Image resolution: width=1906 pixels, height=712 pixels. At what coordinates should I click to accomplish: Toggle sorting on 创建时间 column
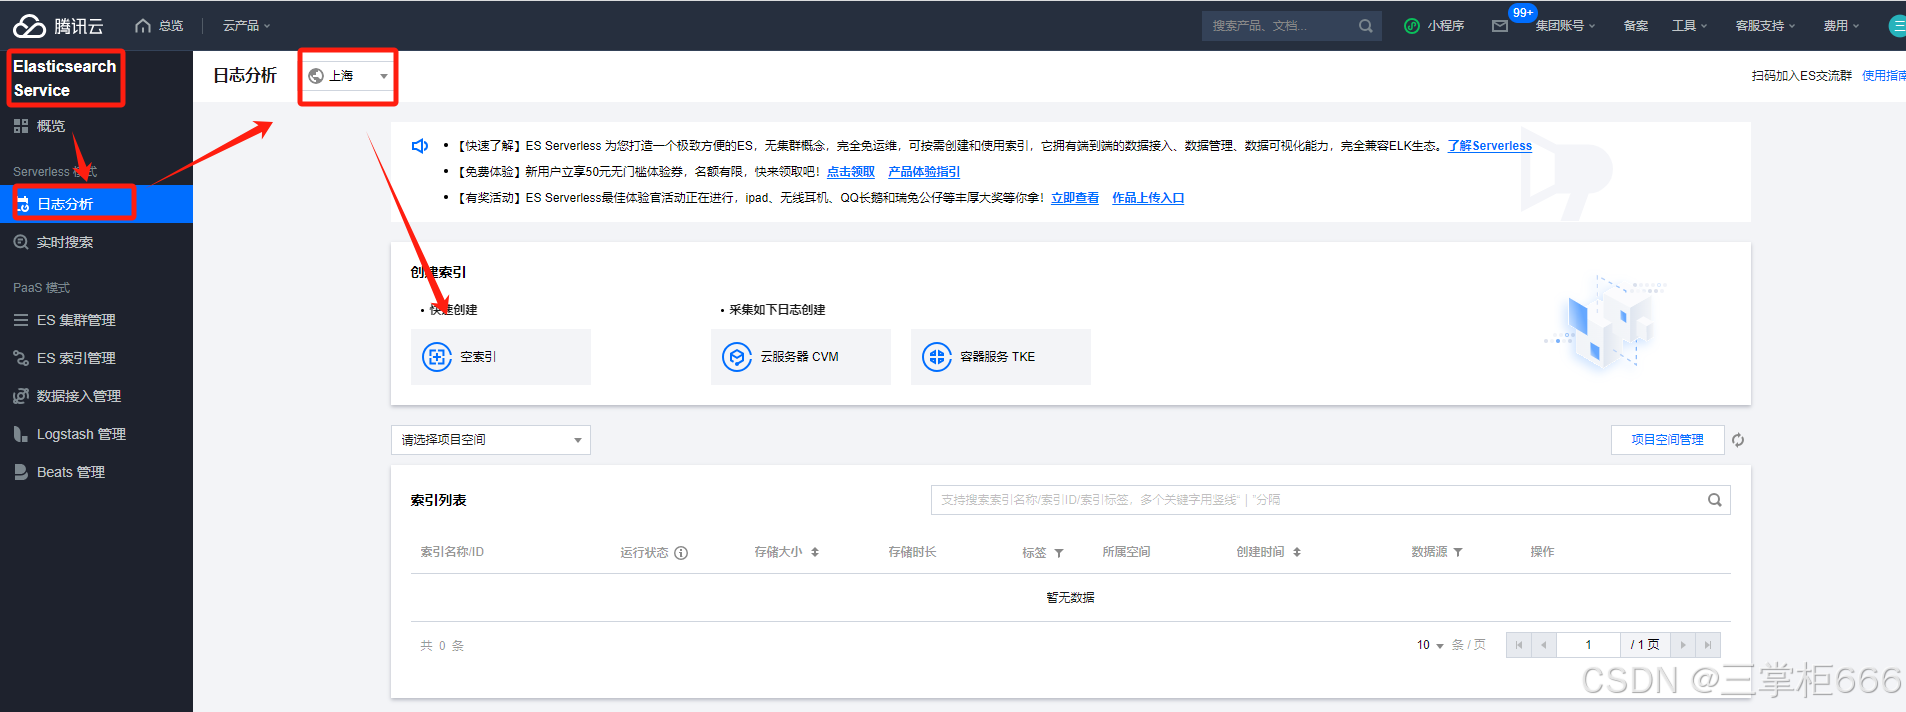(x=1297, y=552)
